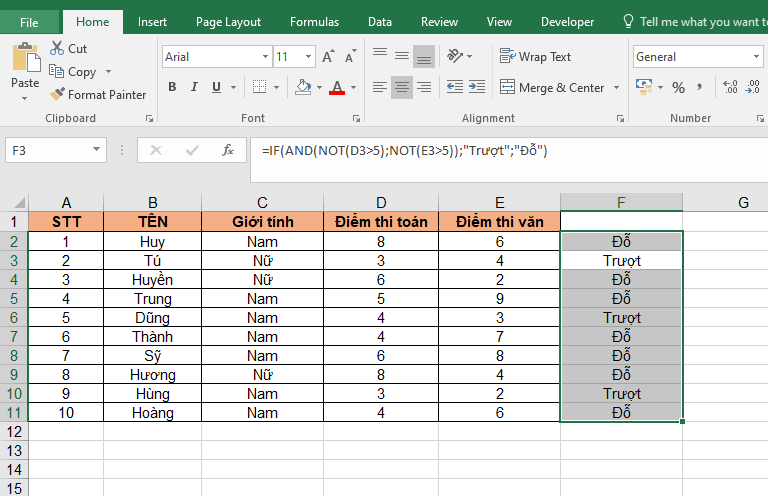Open the Page Layout tab

228,21
